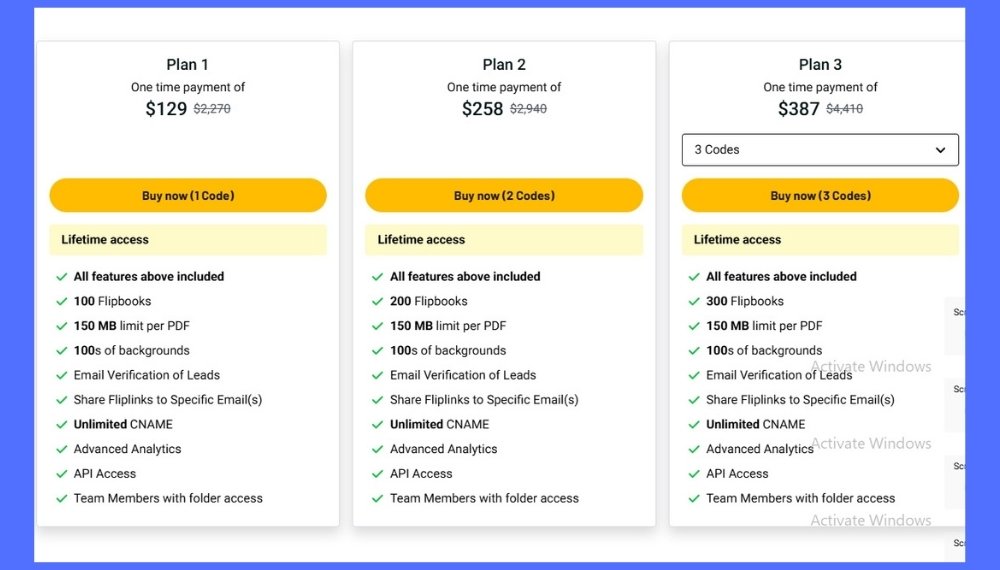Click the $129 price in Plan 1

(x=166, y=109)
